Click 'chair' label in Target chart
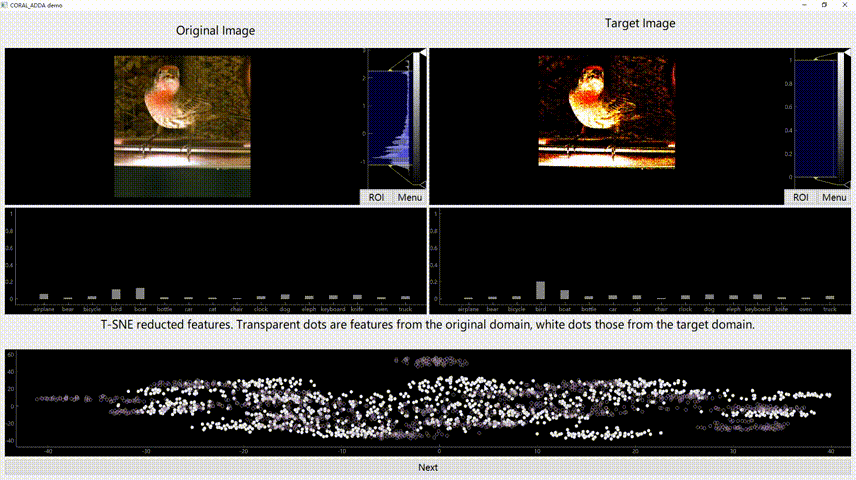Viewport: 856px width, 480px height. 661,309
